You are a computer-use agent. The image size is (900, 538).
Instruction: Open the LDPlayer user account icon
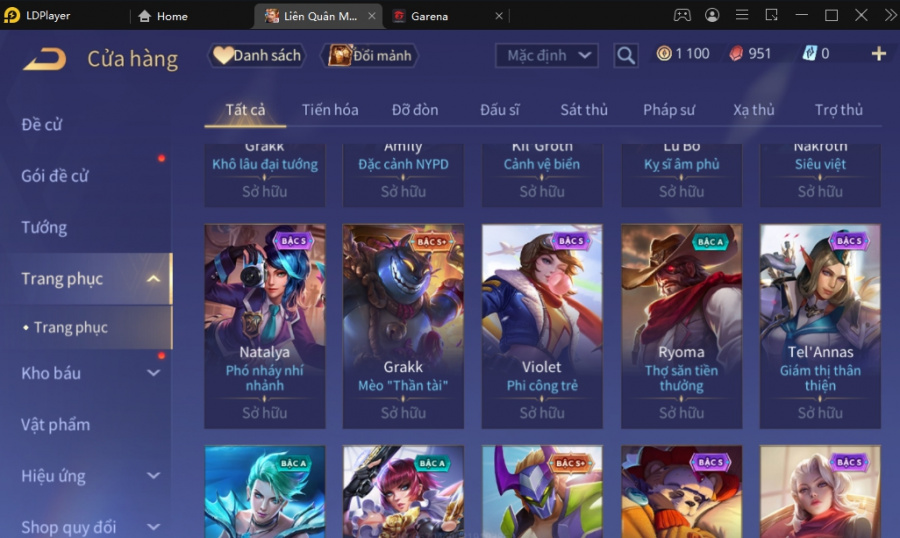coord(712,16)
